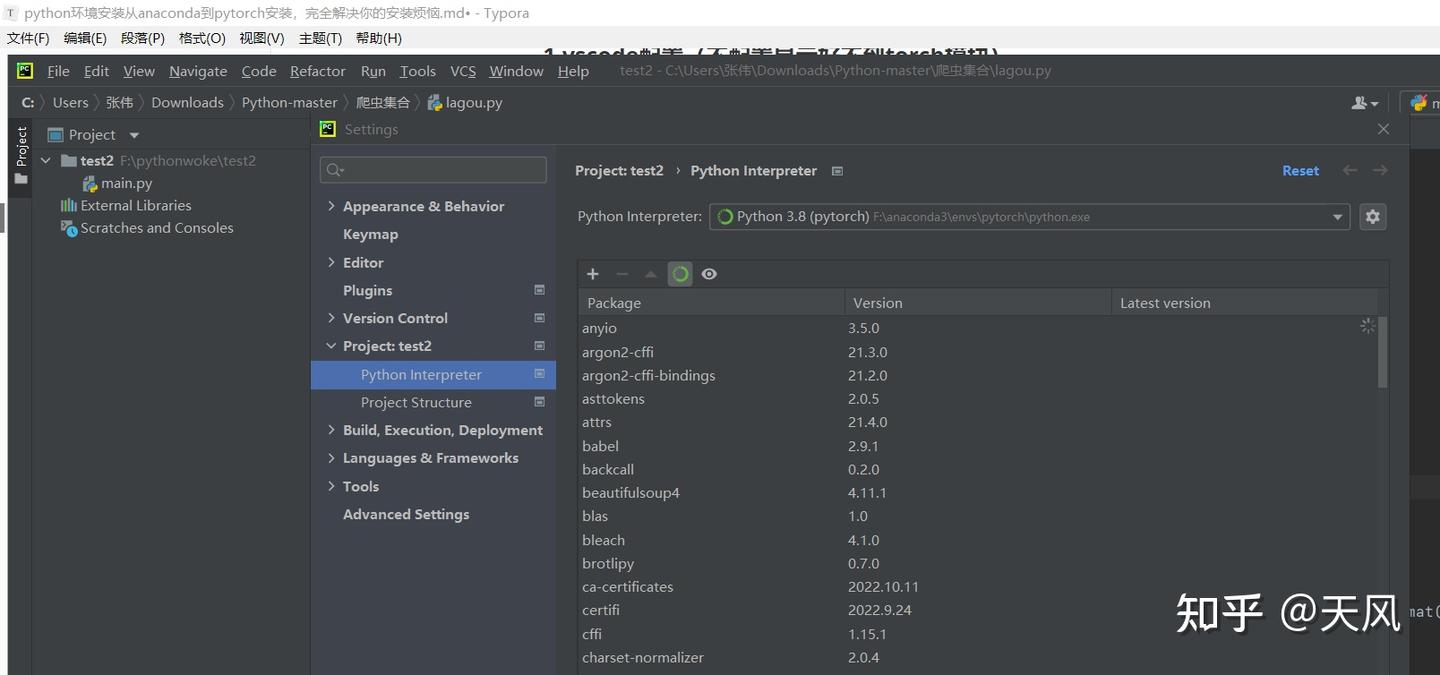
Task: Select Python Interpreter in the settings list
Action: 419,374
